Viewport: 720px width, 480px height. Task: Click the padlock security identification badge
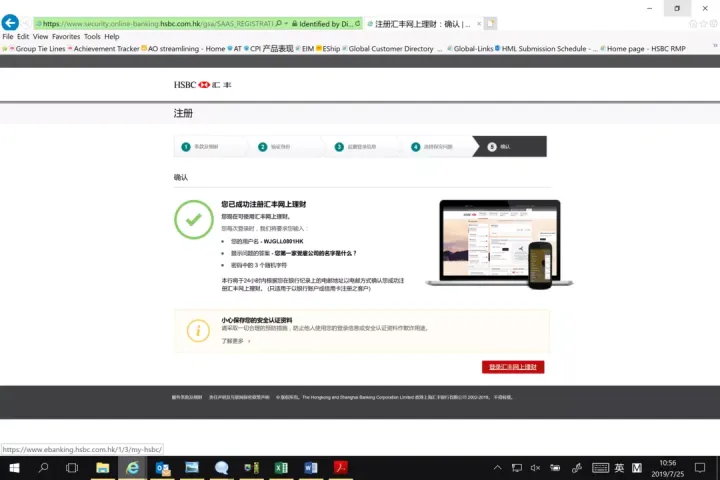pos(322,23)
